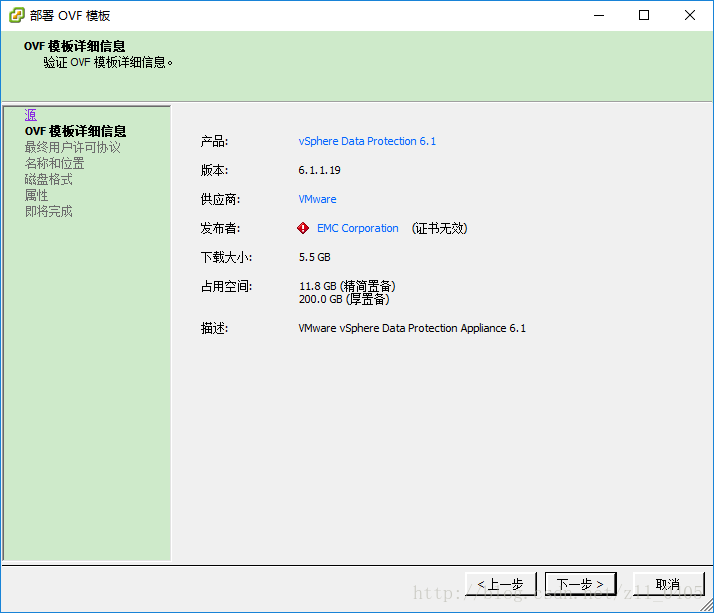This screenshot has width=714, height=613.
Task: Click the 供应商: label
Action: coord(220,199)
